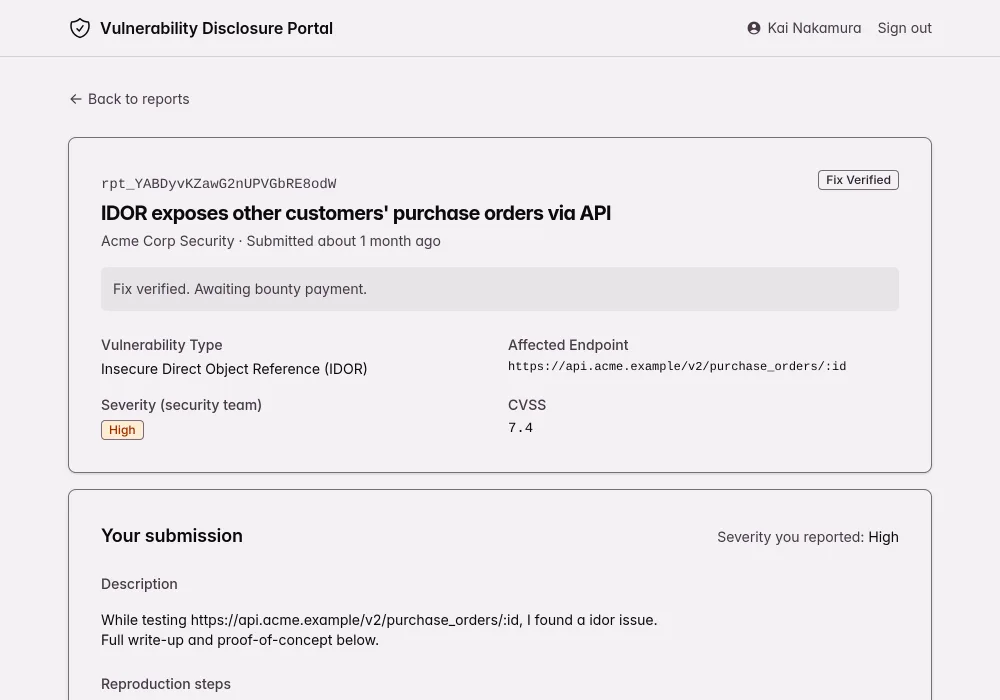Click the High severity badge

[122, 430]
